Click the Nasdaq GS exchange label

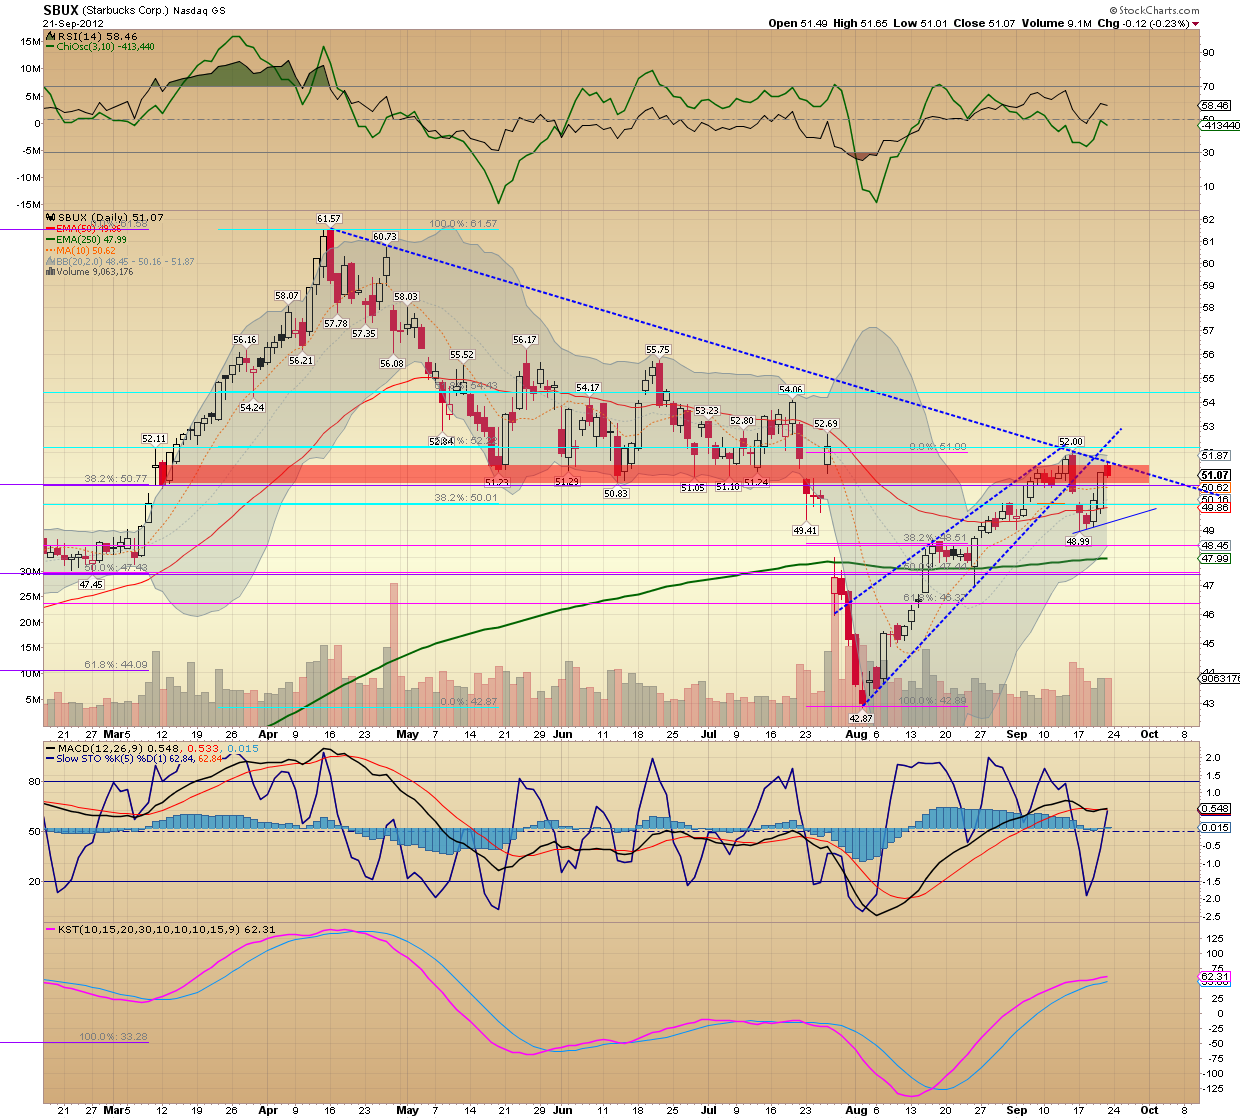click(x=197, y=11)
